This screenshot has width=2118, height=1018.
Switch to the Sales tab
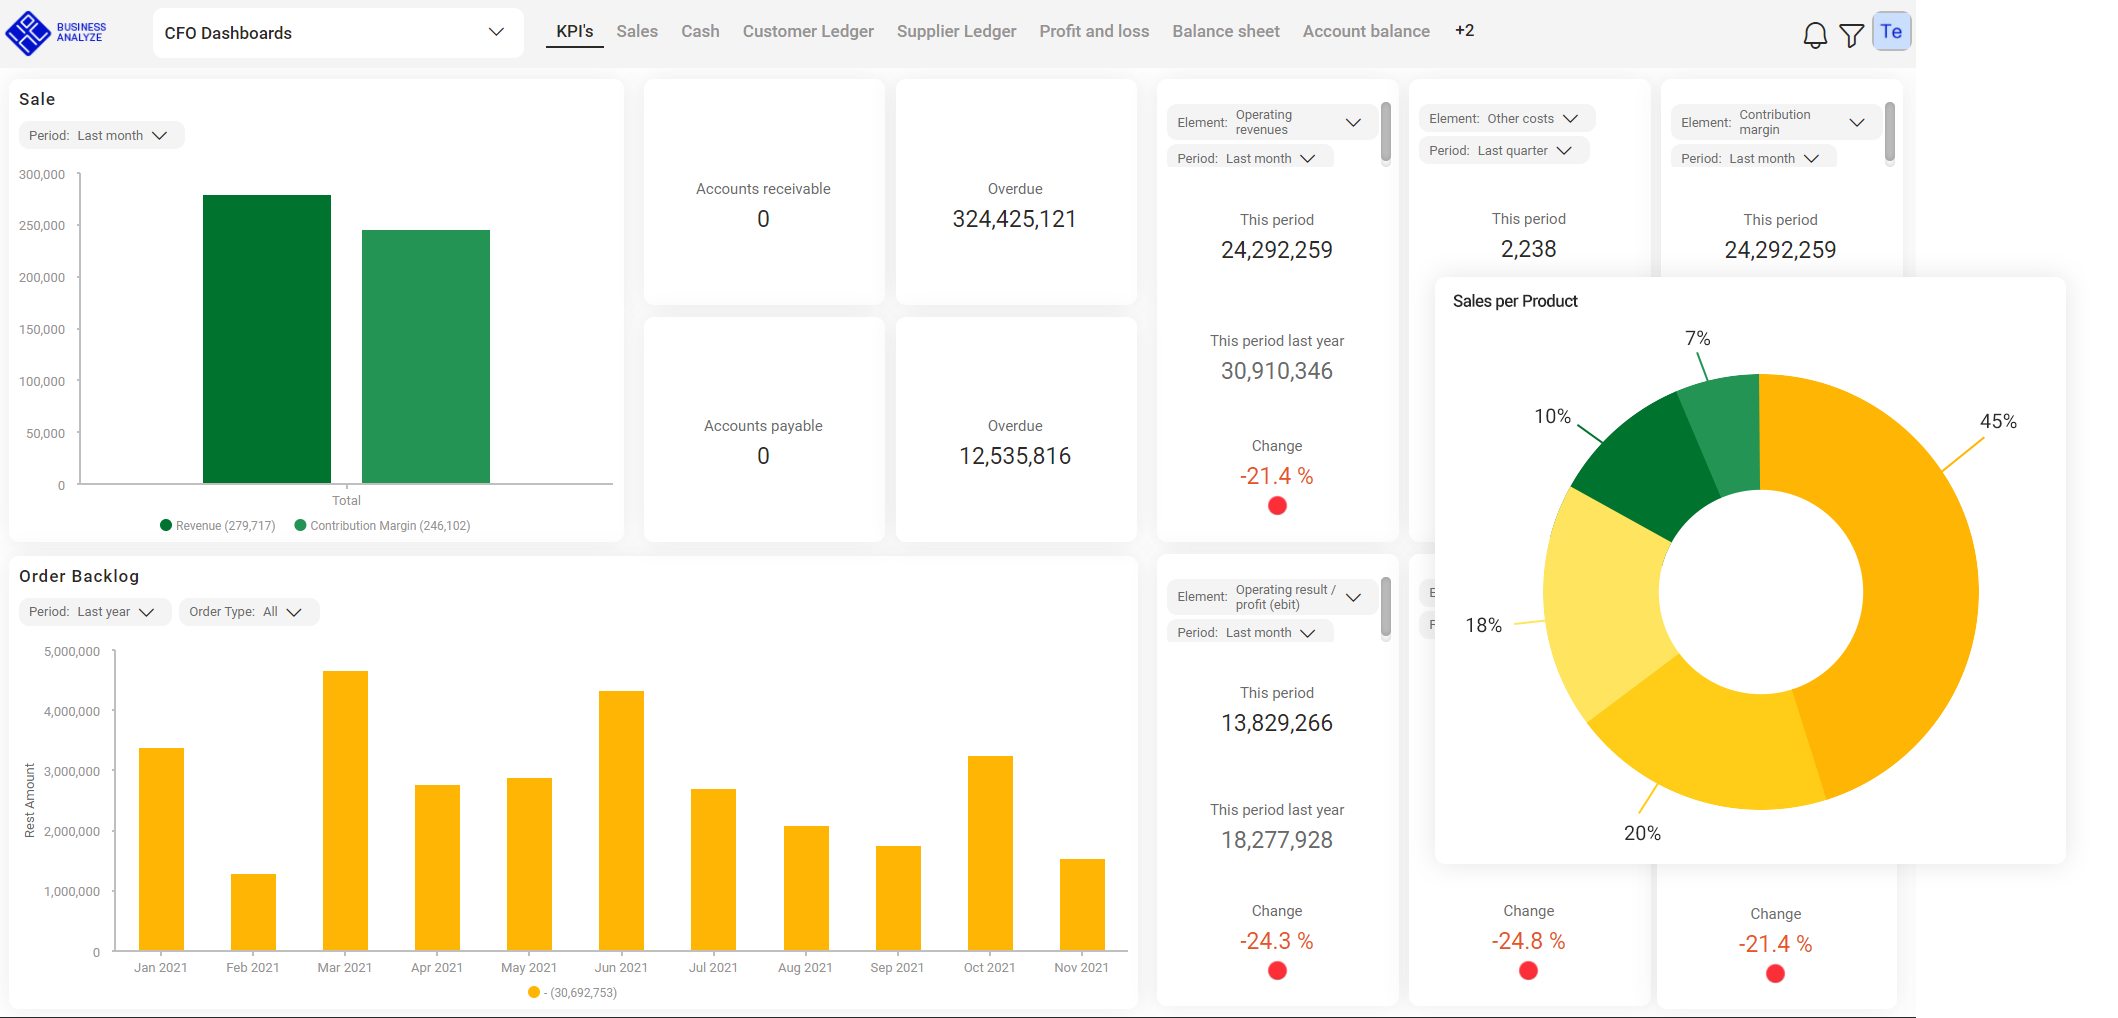(637, 31)
